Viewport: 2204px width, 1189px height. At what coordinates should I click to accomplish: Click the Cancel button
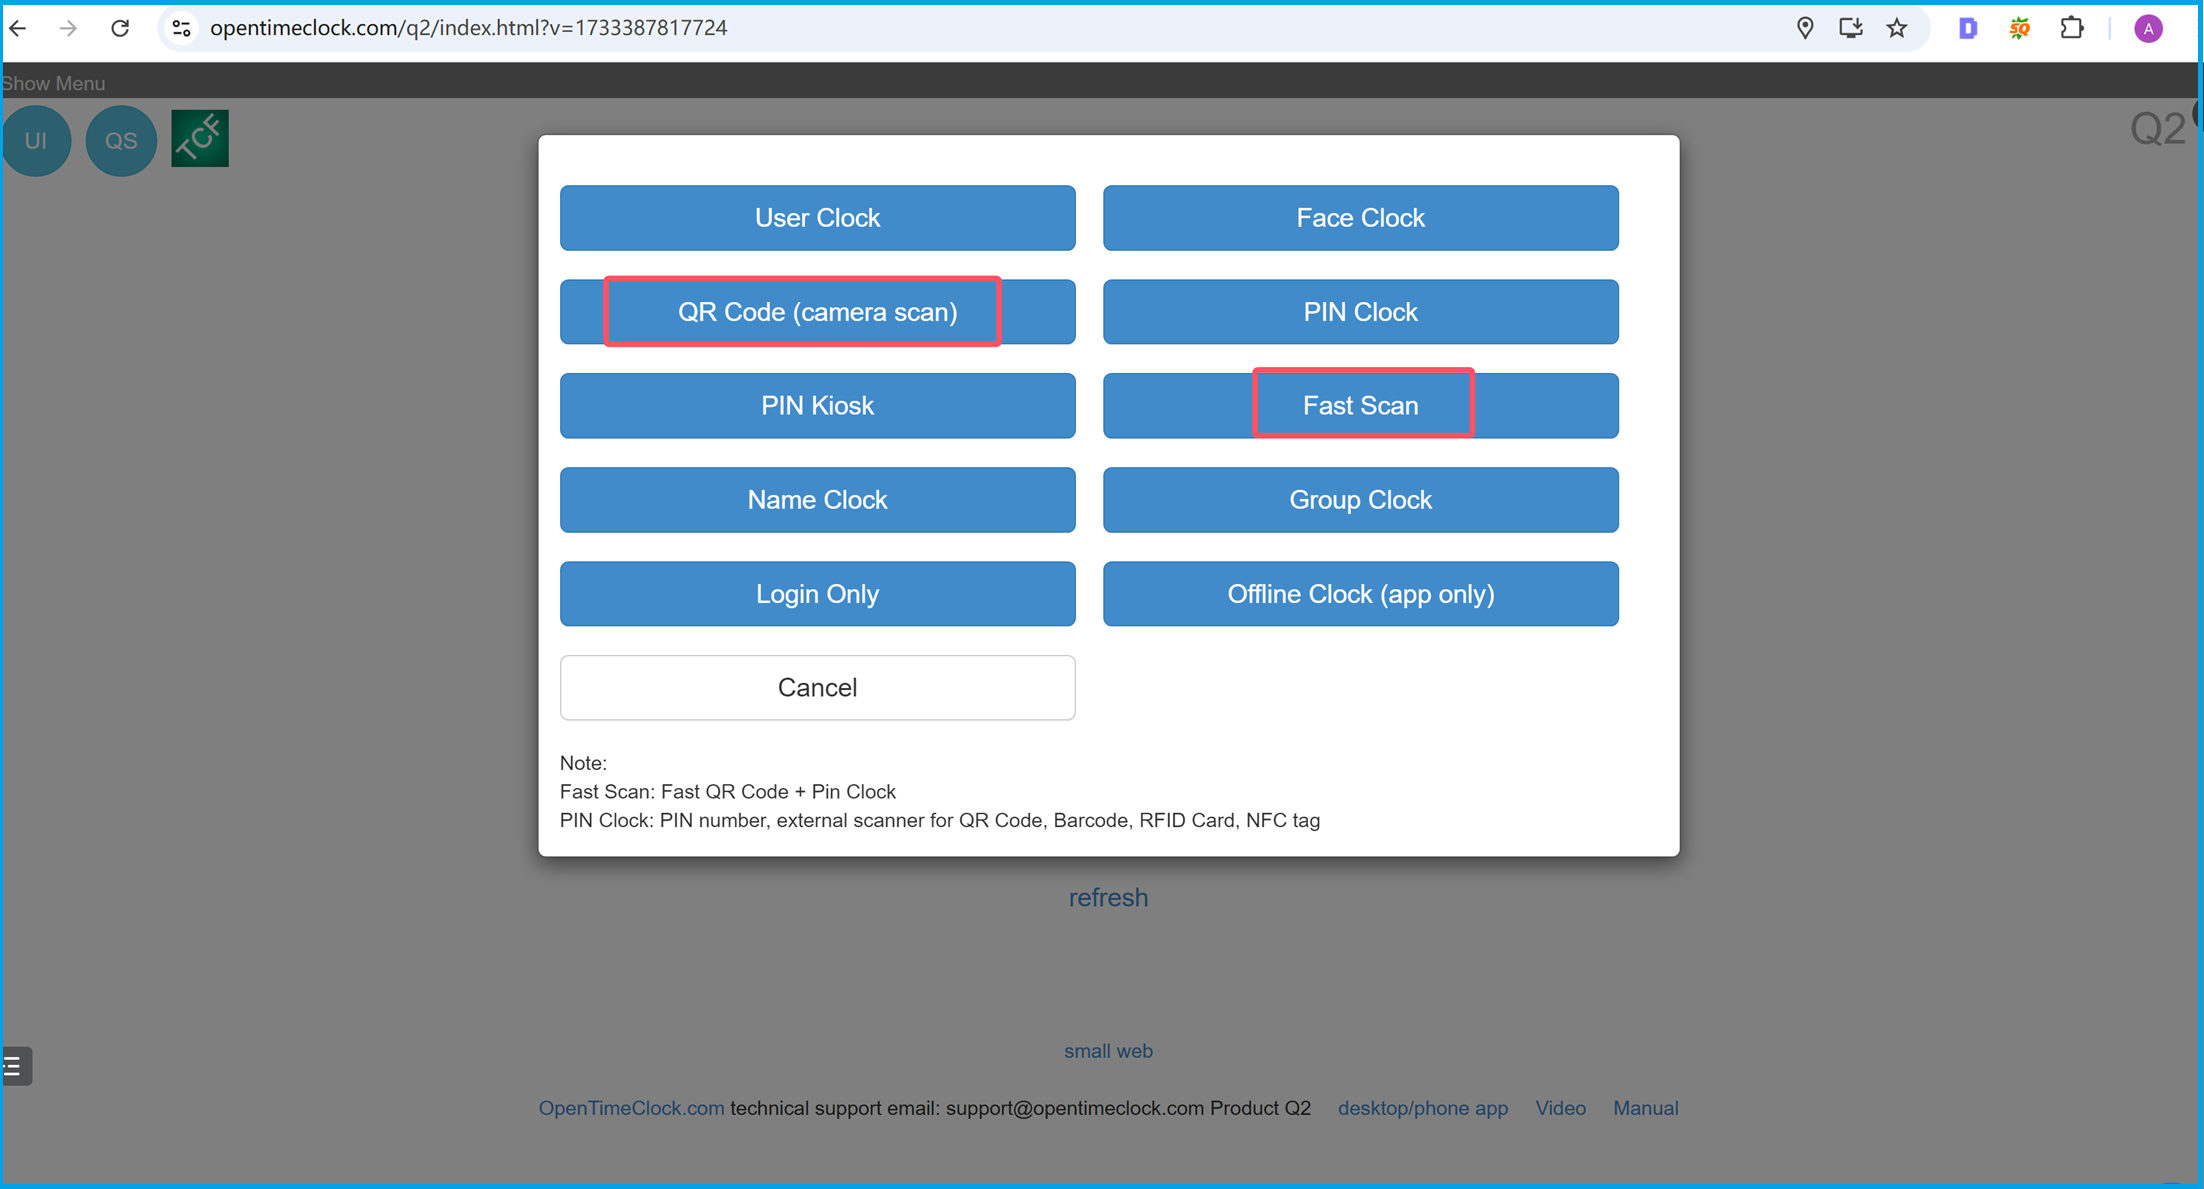tap(817, 687)
